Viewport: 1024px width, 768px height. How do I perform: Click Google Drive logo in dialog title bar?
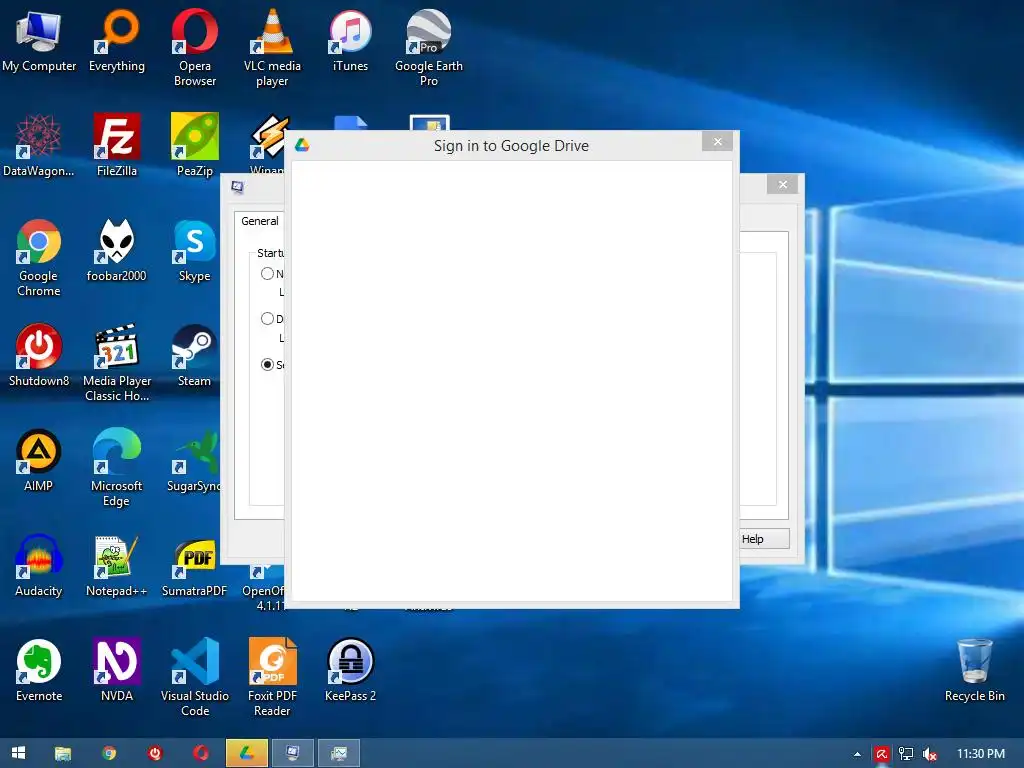point(302,145)
